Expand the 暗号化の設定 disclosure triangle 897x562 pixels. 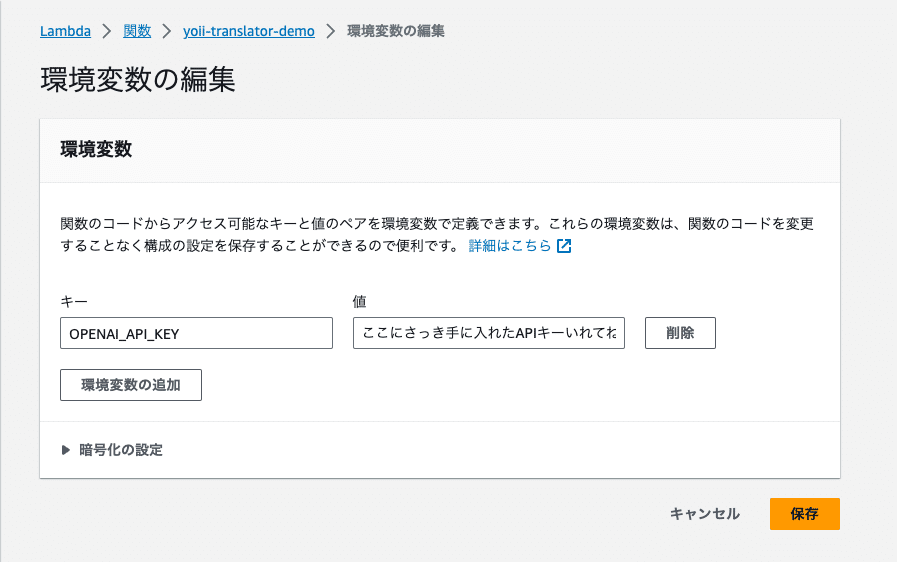pyautogui.click(x=66, y=450)
